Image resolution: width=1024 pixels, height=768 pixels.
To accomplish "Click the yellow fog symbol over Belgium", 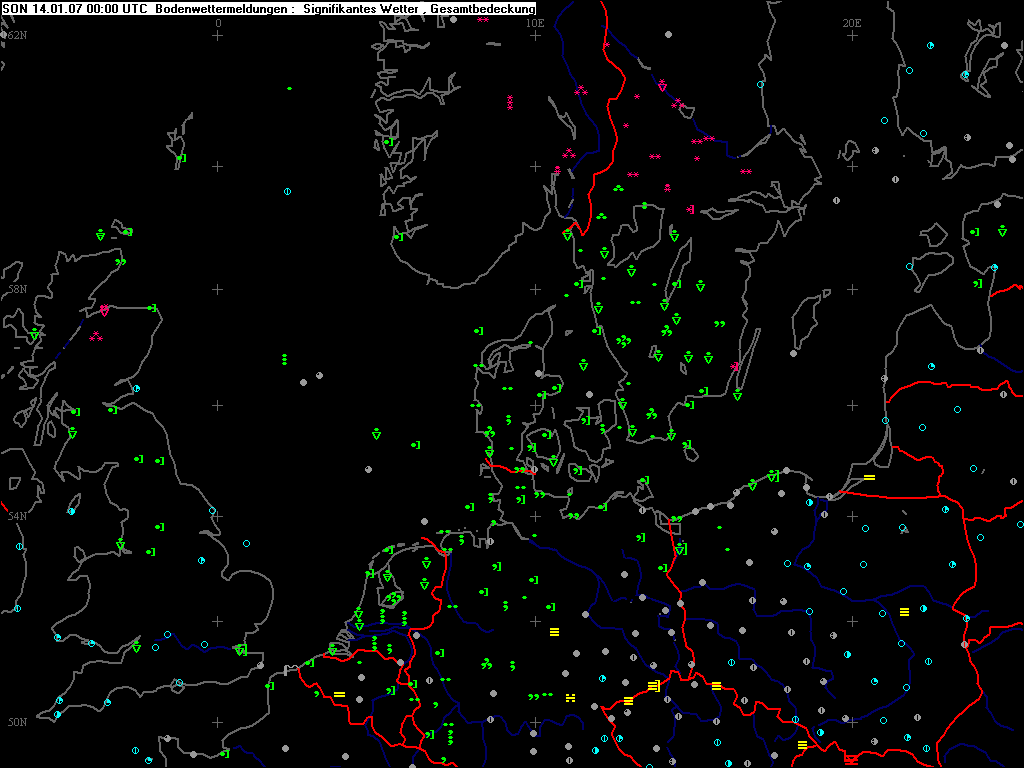I will (339, 694).
